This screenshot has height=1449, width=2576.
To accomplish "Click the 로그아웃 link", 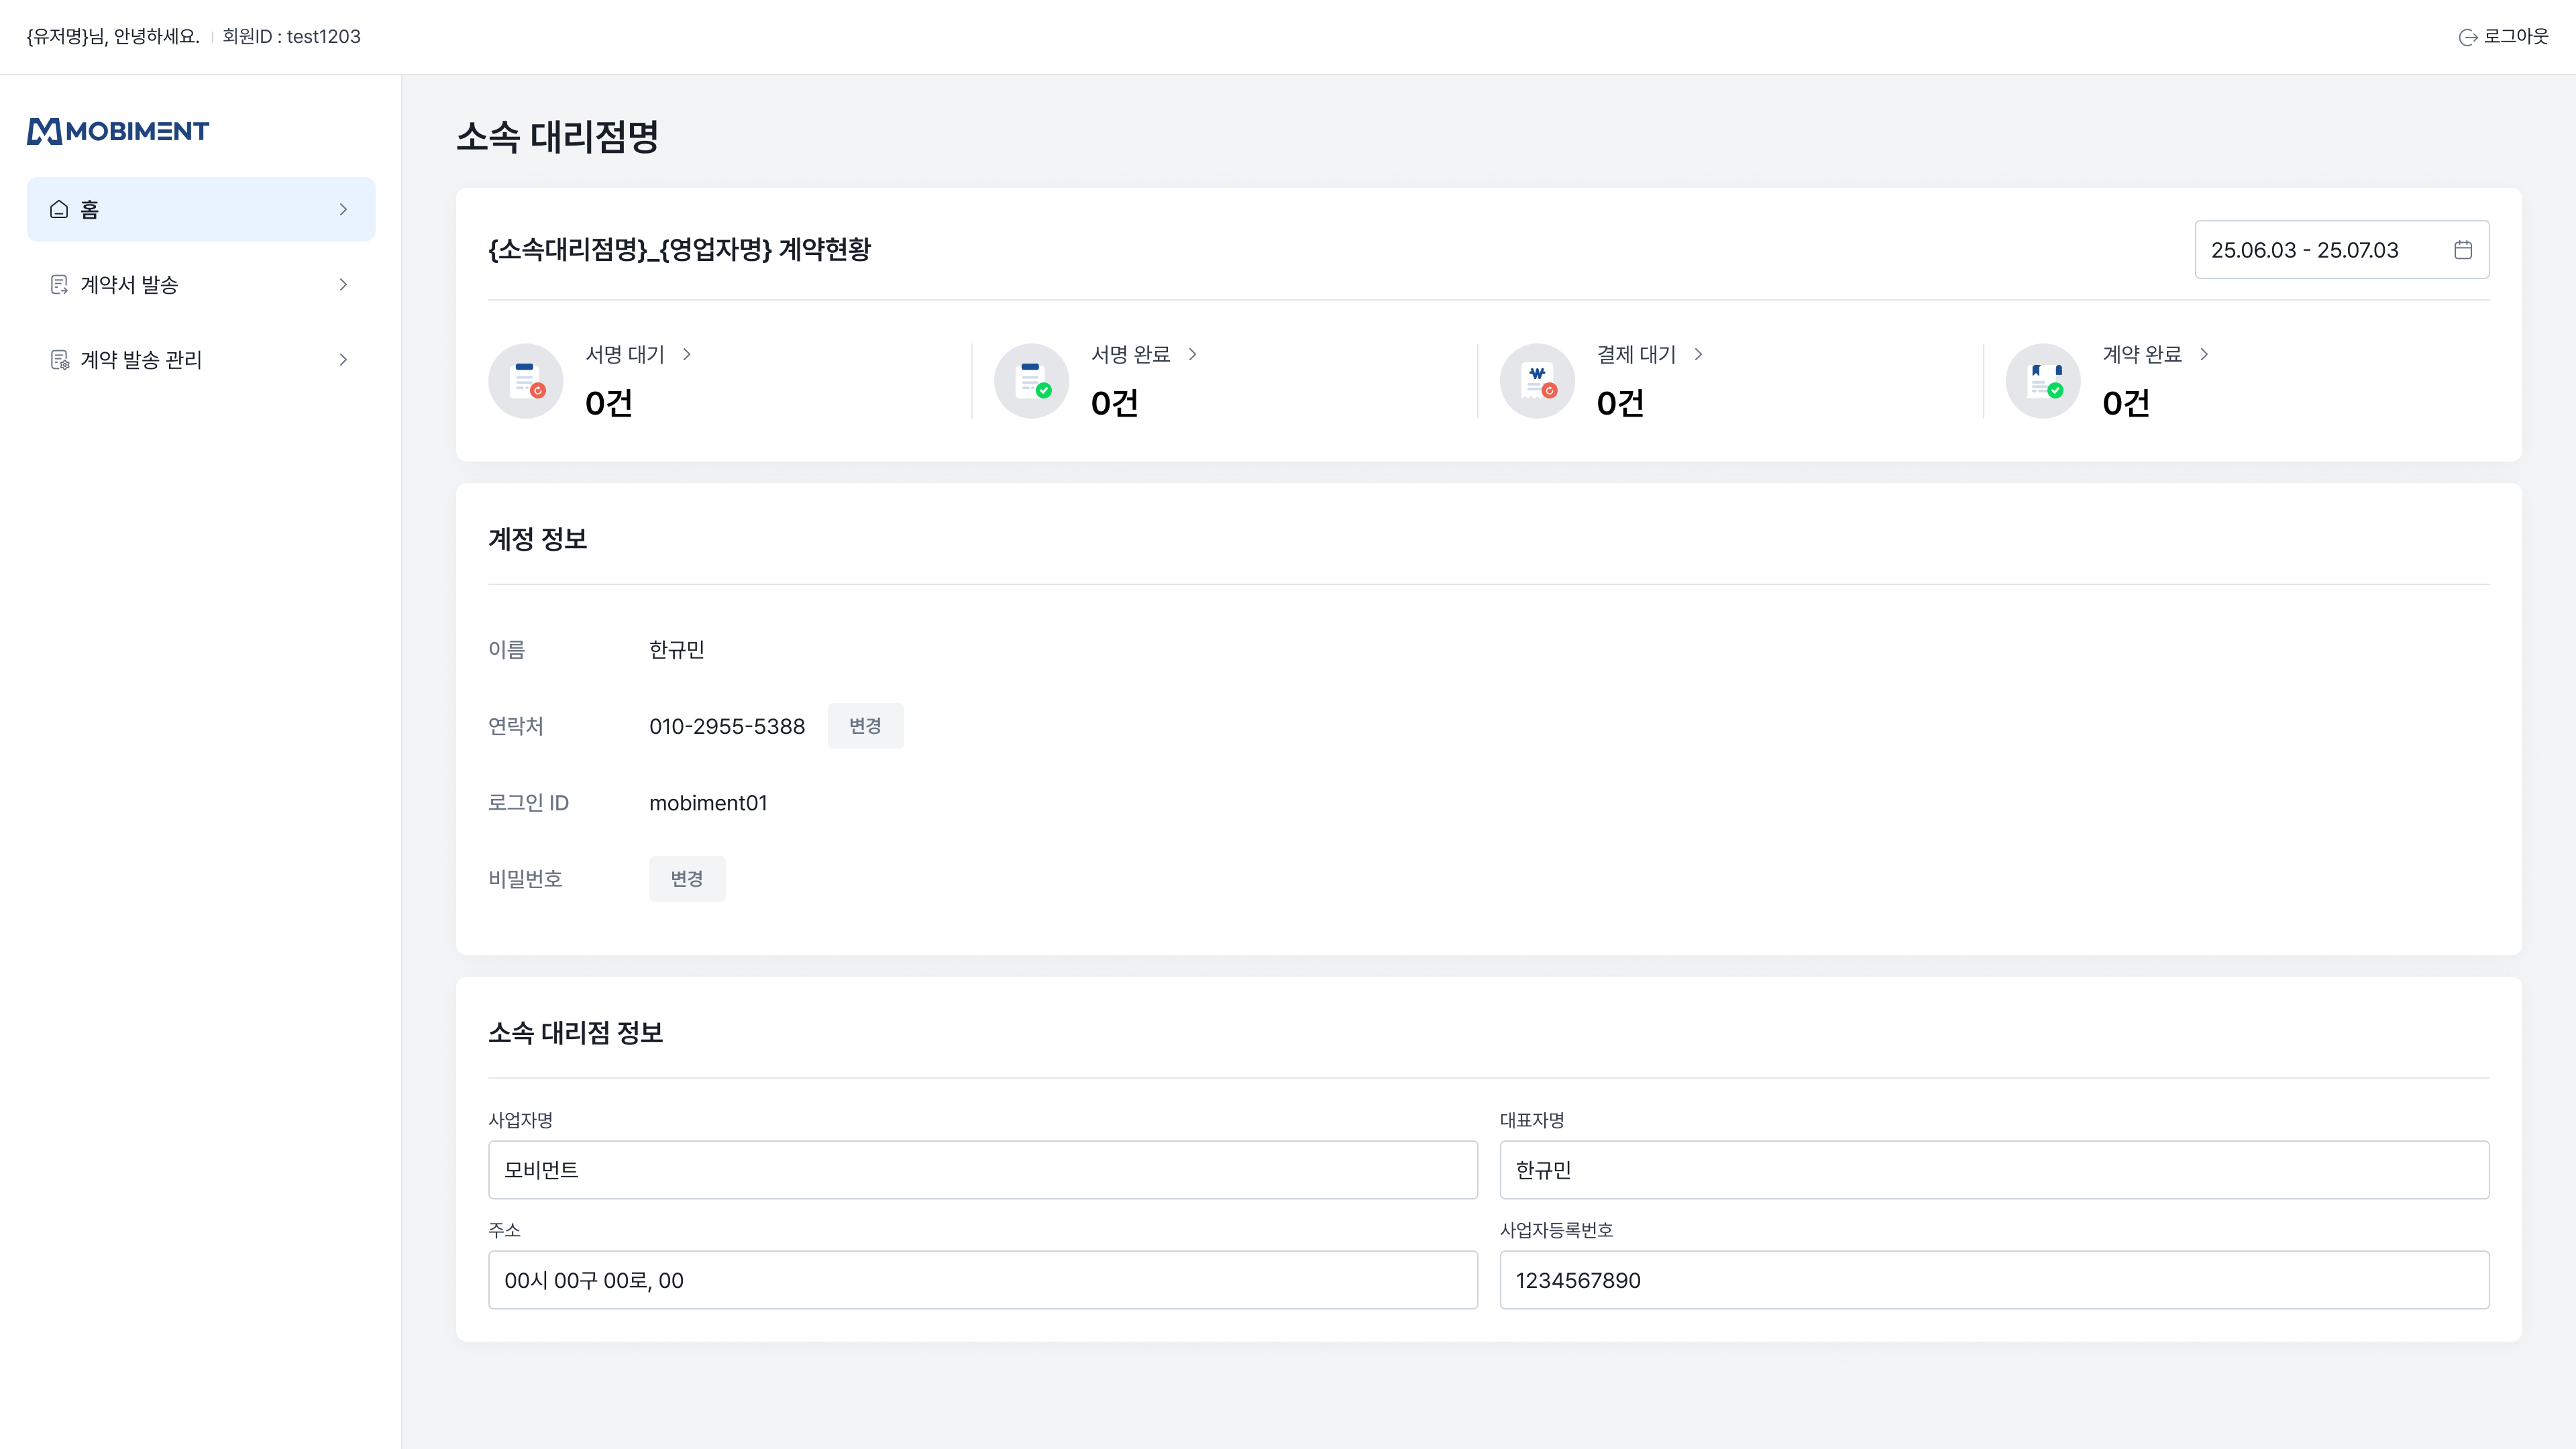I will (x=2504, y=37).
